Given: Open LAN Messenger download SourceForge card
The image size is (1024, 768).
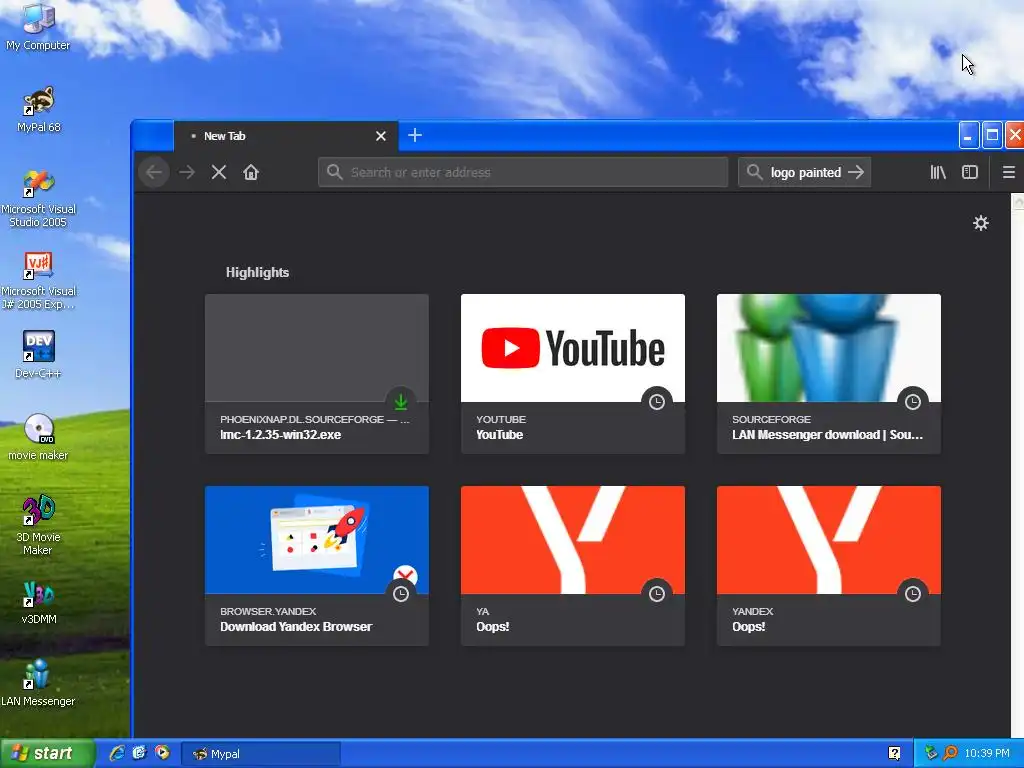Looking at the screenshot, I should pyautogui.click(x=829, y=374).
